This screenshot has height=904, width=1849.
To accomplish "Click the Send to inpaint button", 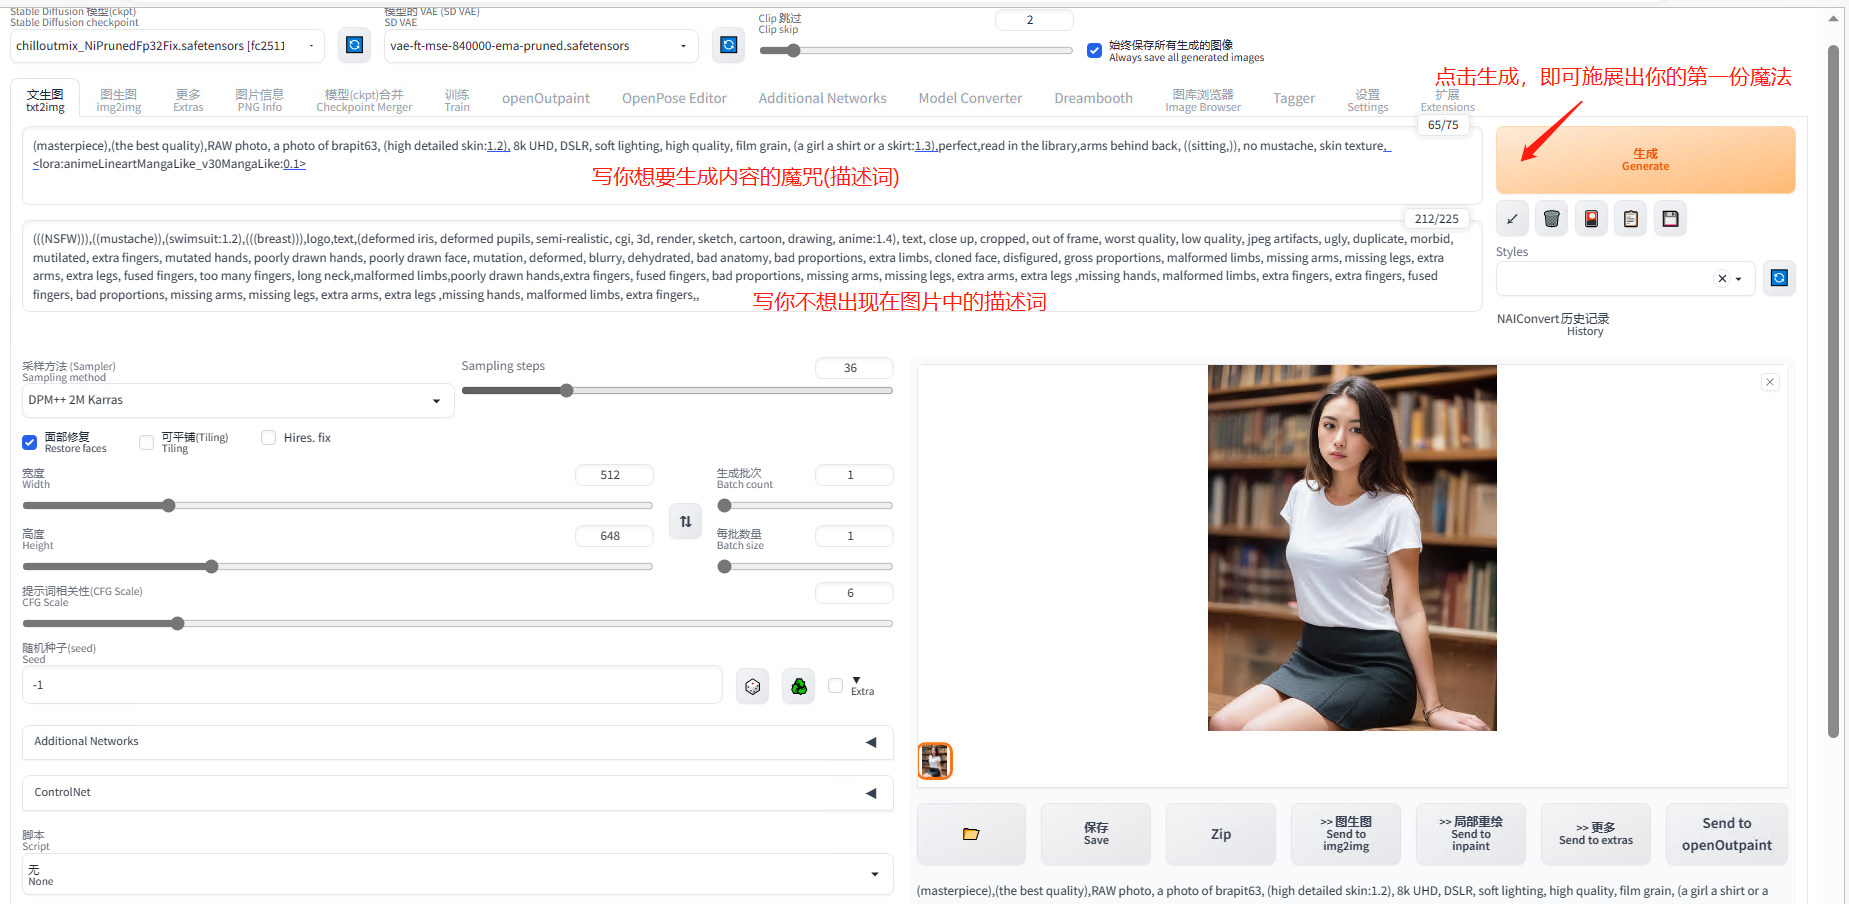I will 1470,834.
